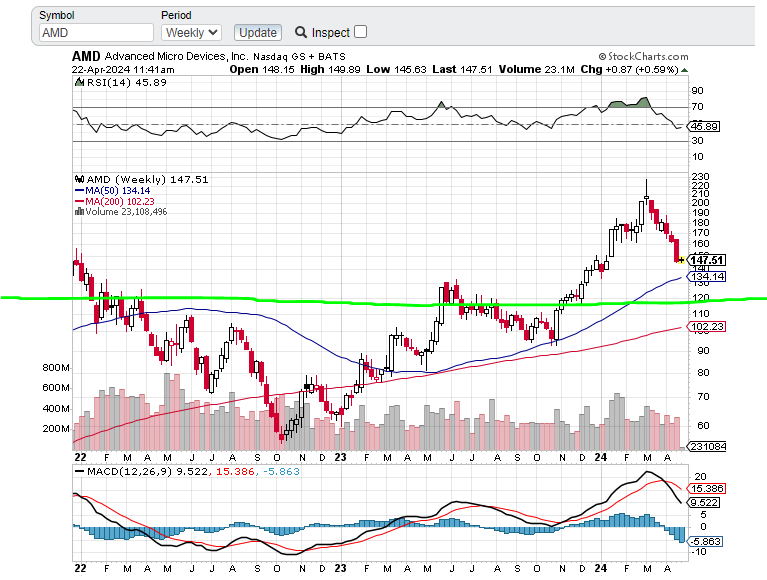
Task: Click the 102.23 MA(200) price tag
Action: tap(707, 327)
